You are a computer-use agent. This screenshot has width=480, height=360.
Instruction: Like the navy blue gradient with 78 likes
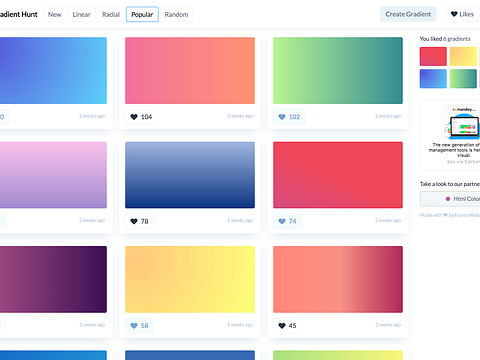pyautogui.click(x=139, y=221)
